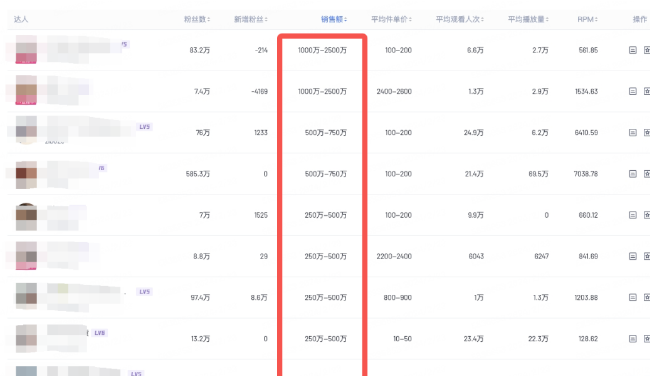Image resolution: width=650 pixels, height=376 pixels.
Task: Sort by RPM column header
Action: 587,19
